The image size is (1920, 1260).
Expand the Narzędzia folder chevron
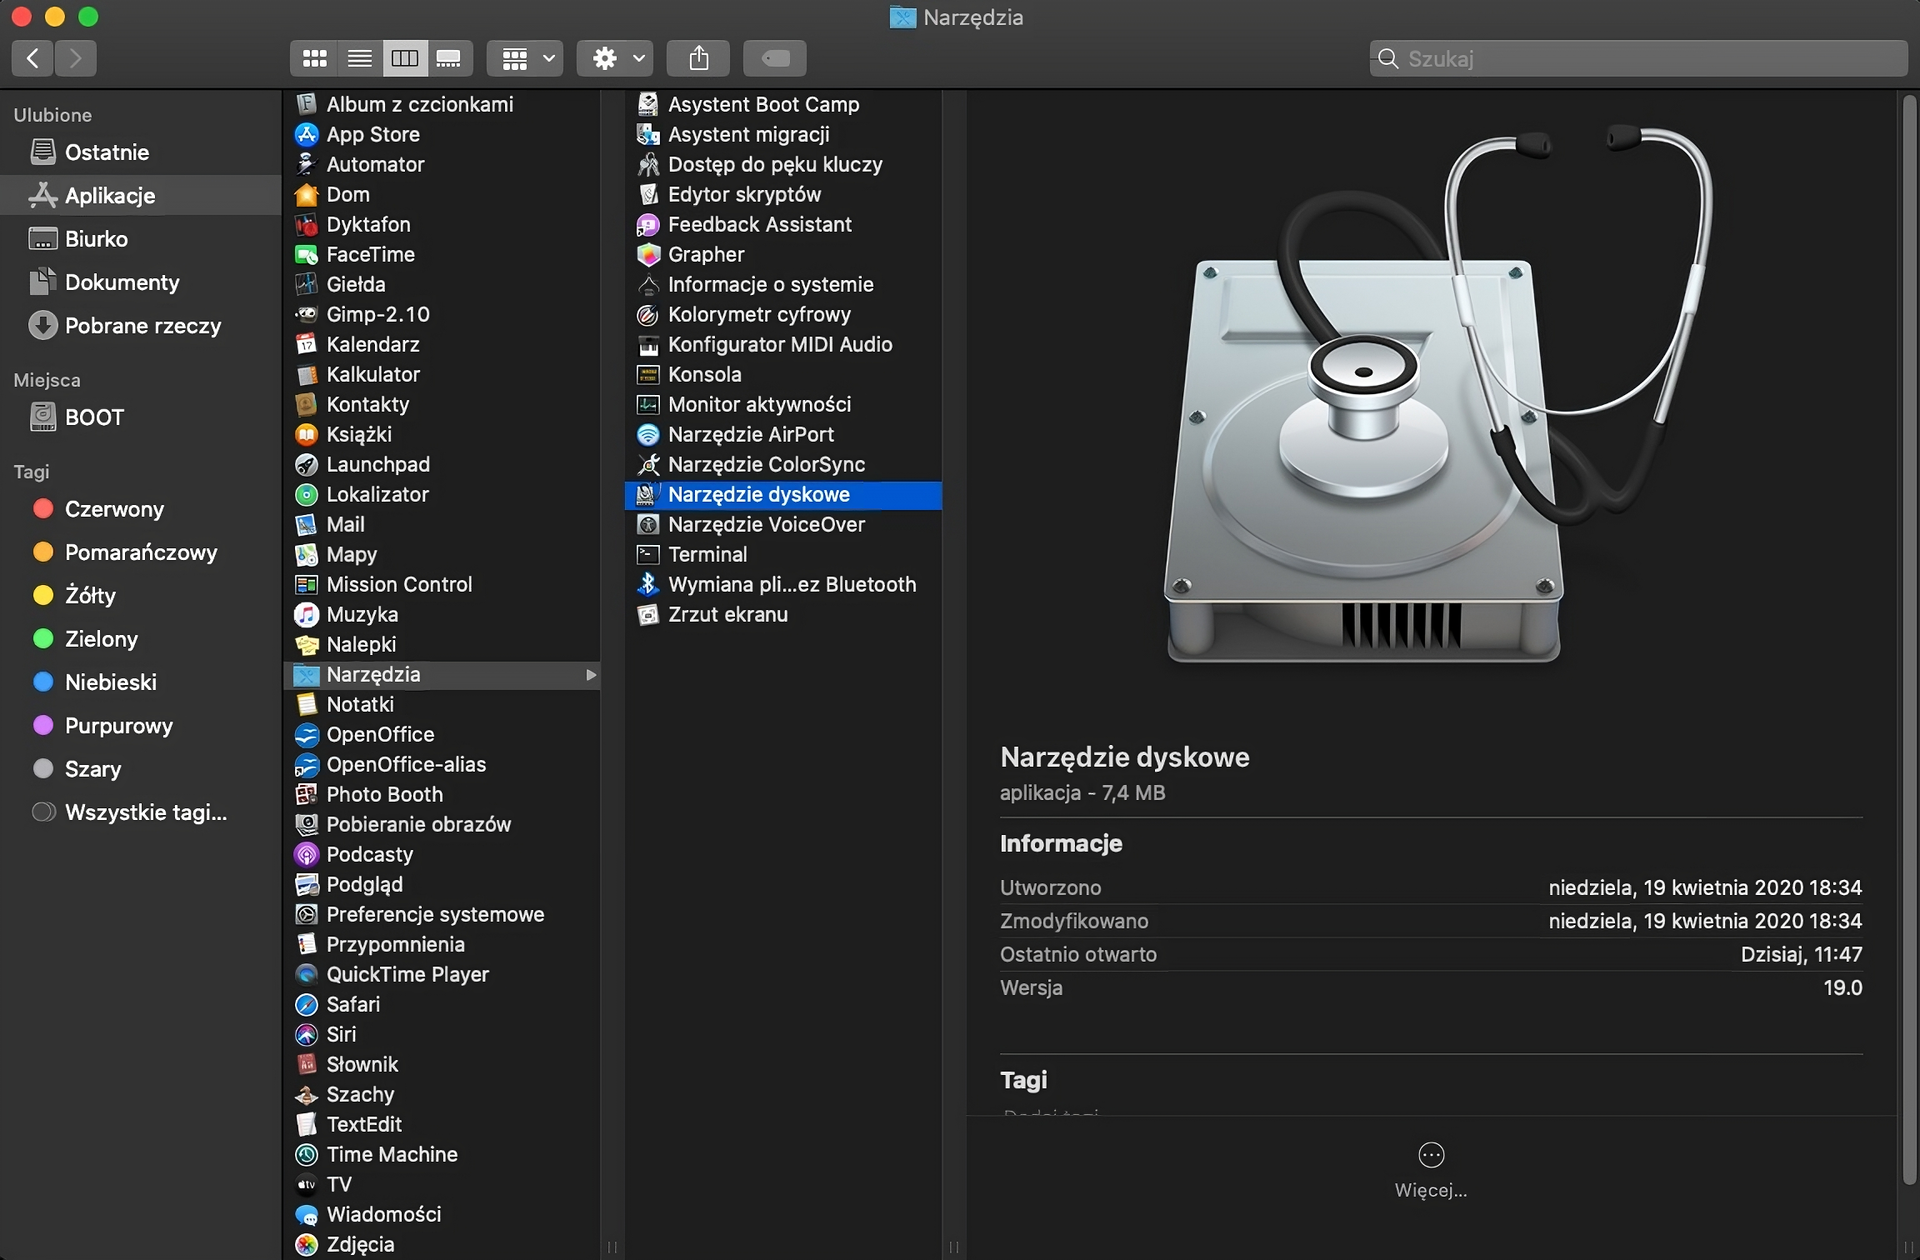pos(591,675)
